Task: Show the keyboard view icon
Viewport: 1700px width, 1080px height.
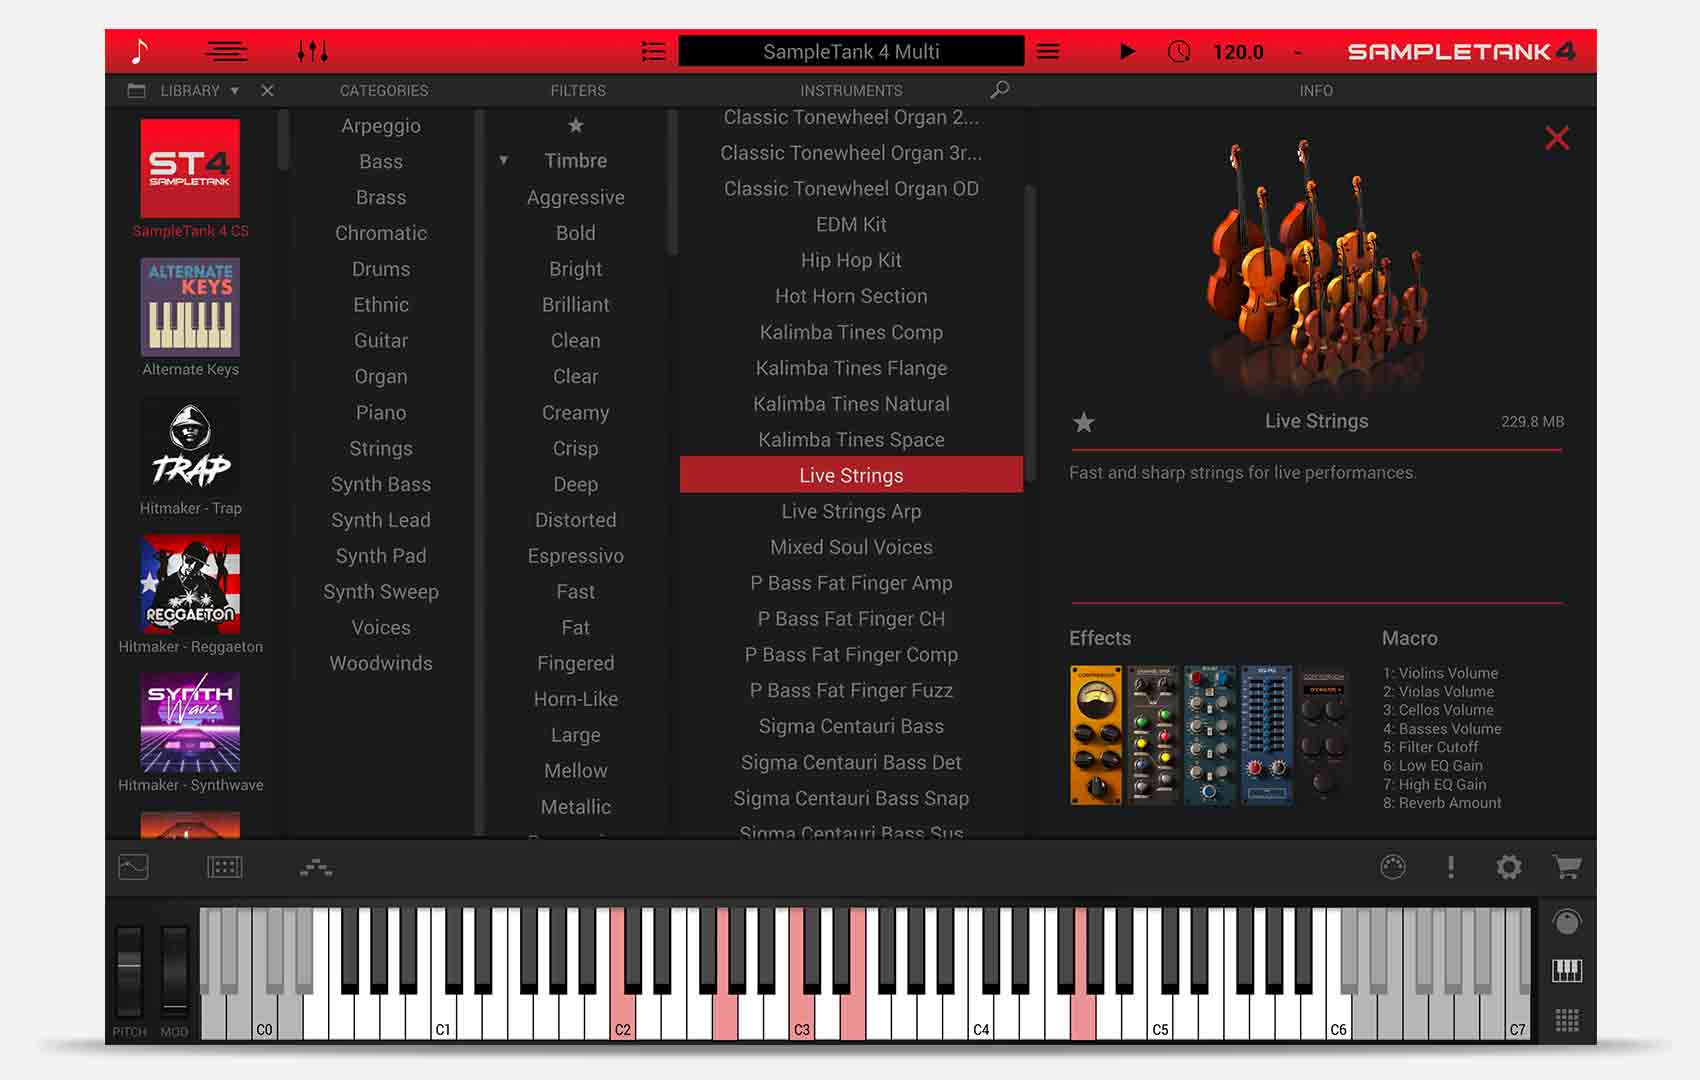Action: [x=1567, y=970]
